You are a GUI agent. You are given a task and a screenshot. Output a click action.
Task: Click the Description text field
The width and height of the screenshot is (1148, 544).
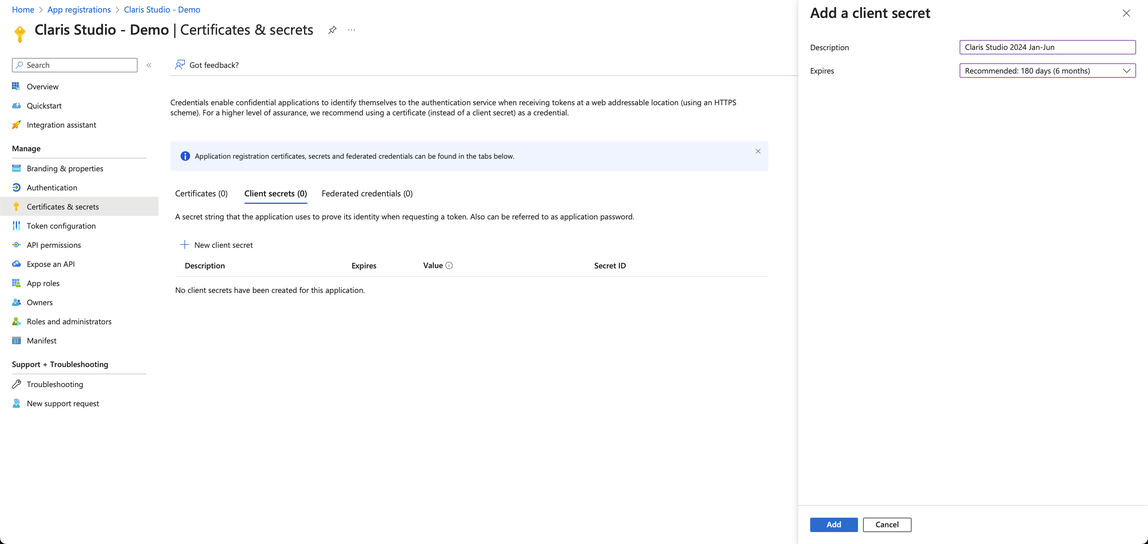tap(1047, 47)
